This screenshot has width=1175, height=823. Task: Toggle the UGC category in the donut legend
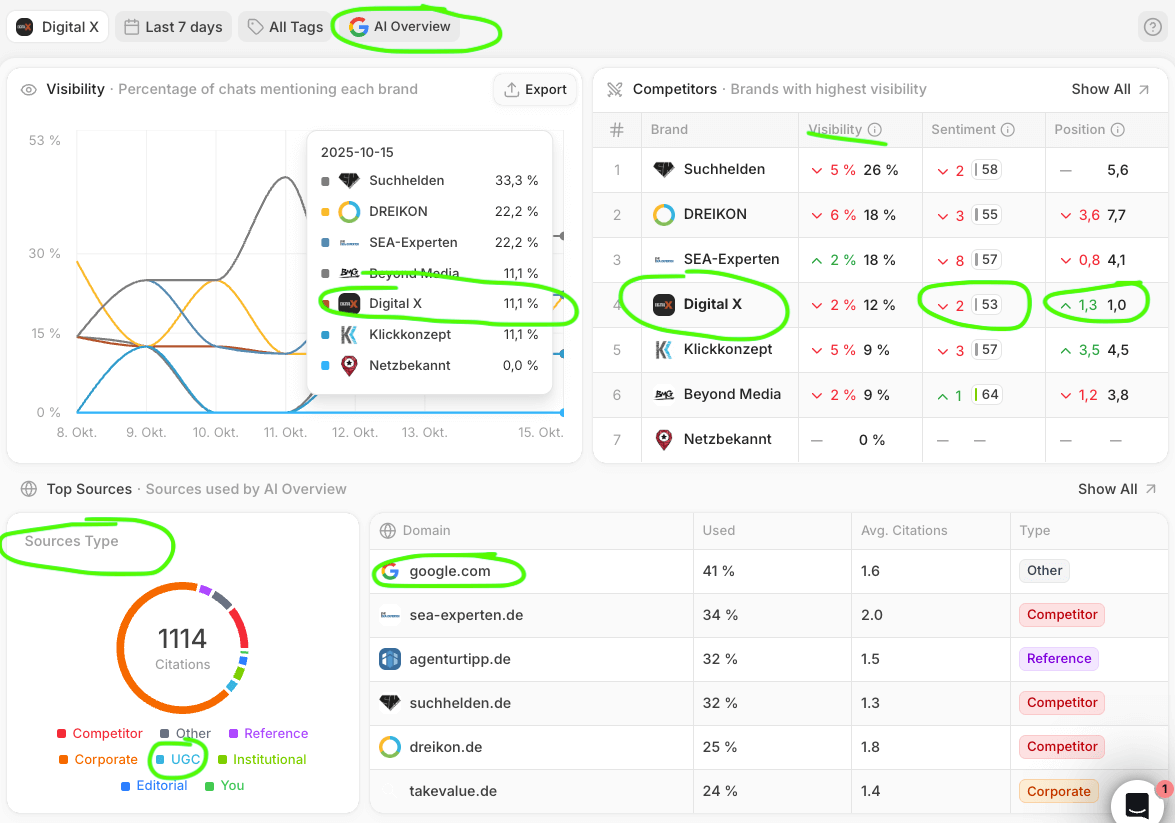tap(178, 759)
